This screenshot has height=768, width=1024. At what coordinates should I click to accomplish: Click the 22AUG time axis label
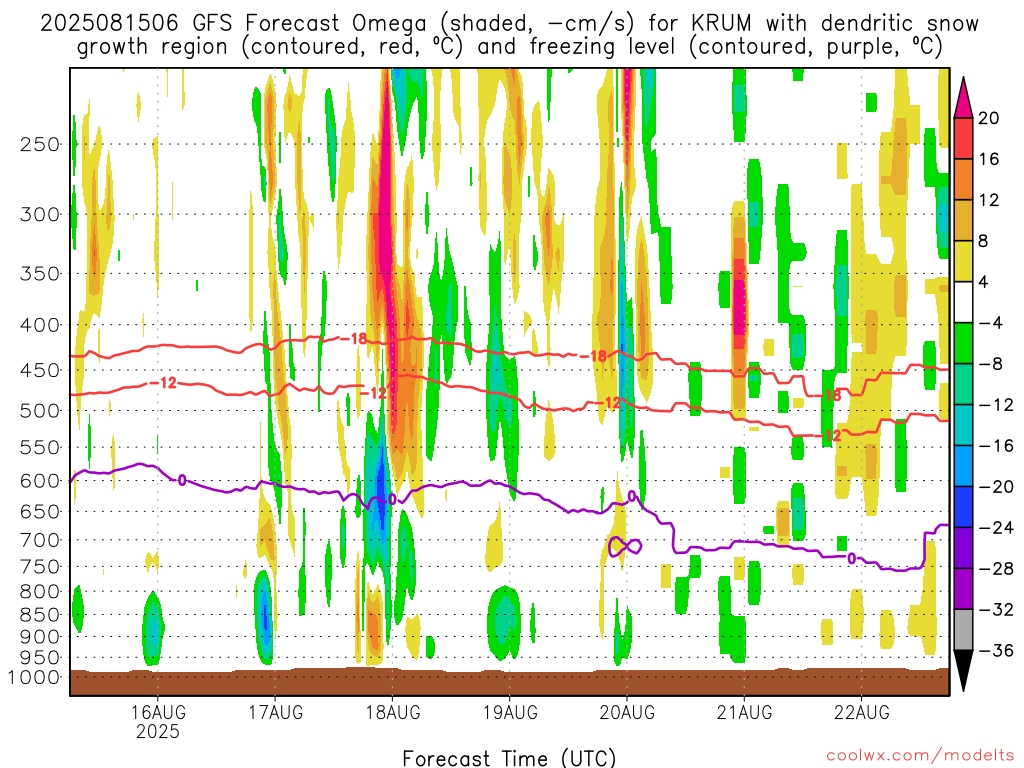[x=861, y=712]
